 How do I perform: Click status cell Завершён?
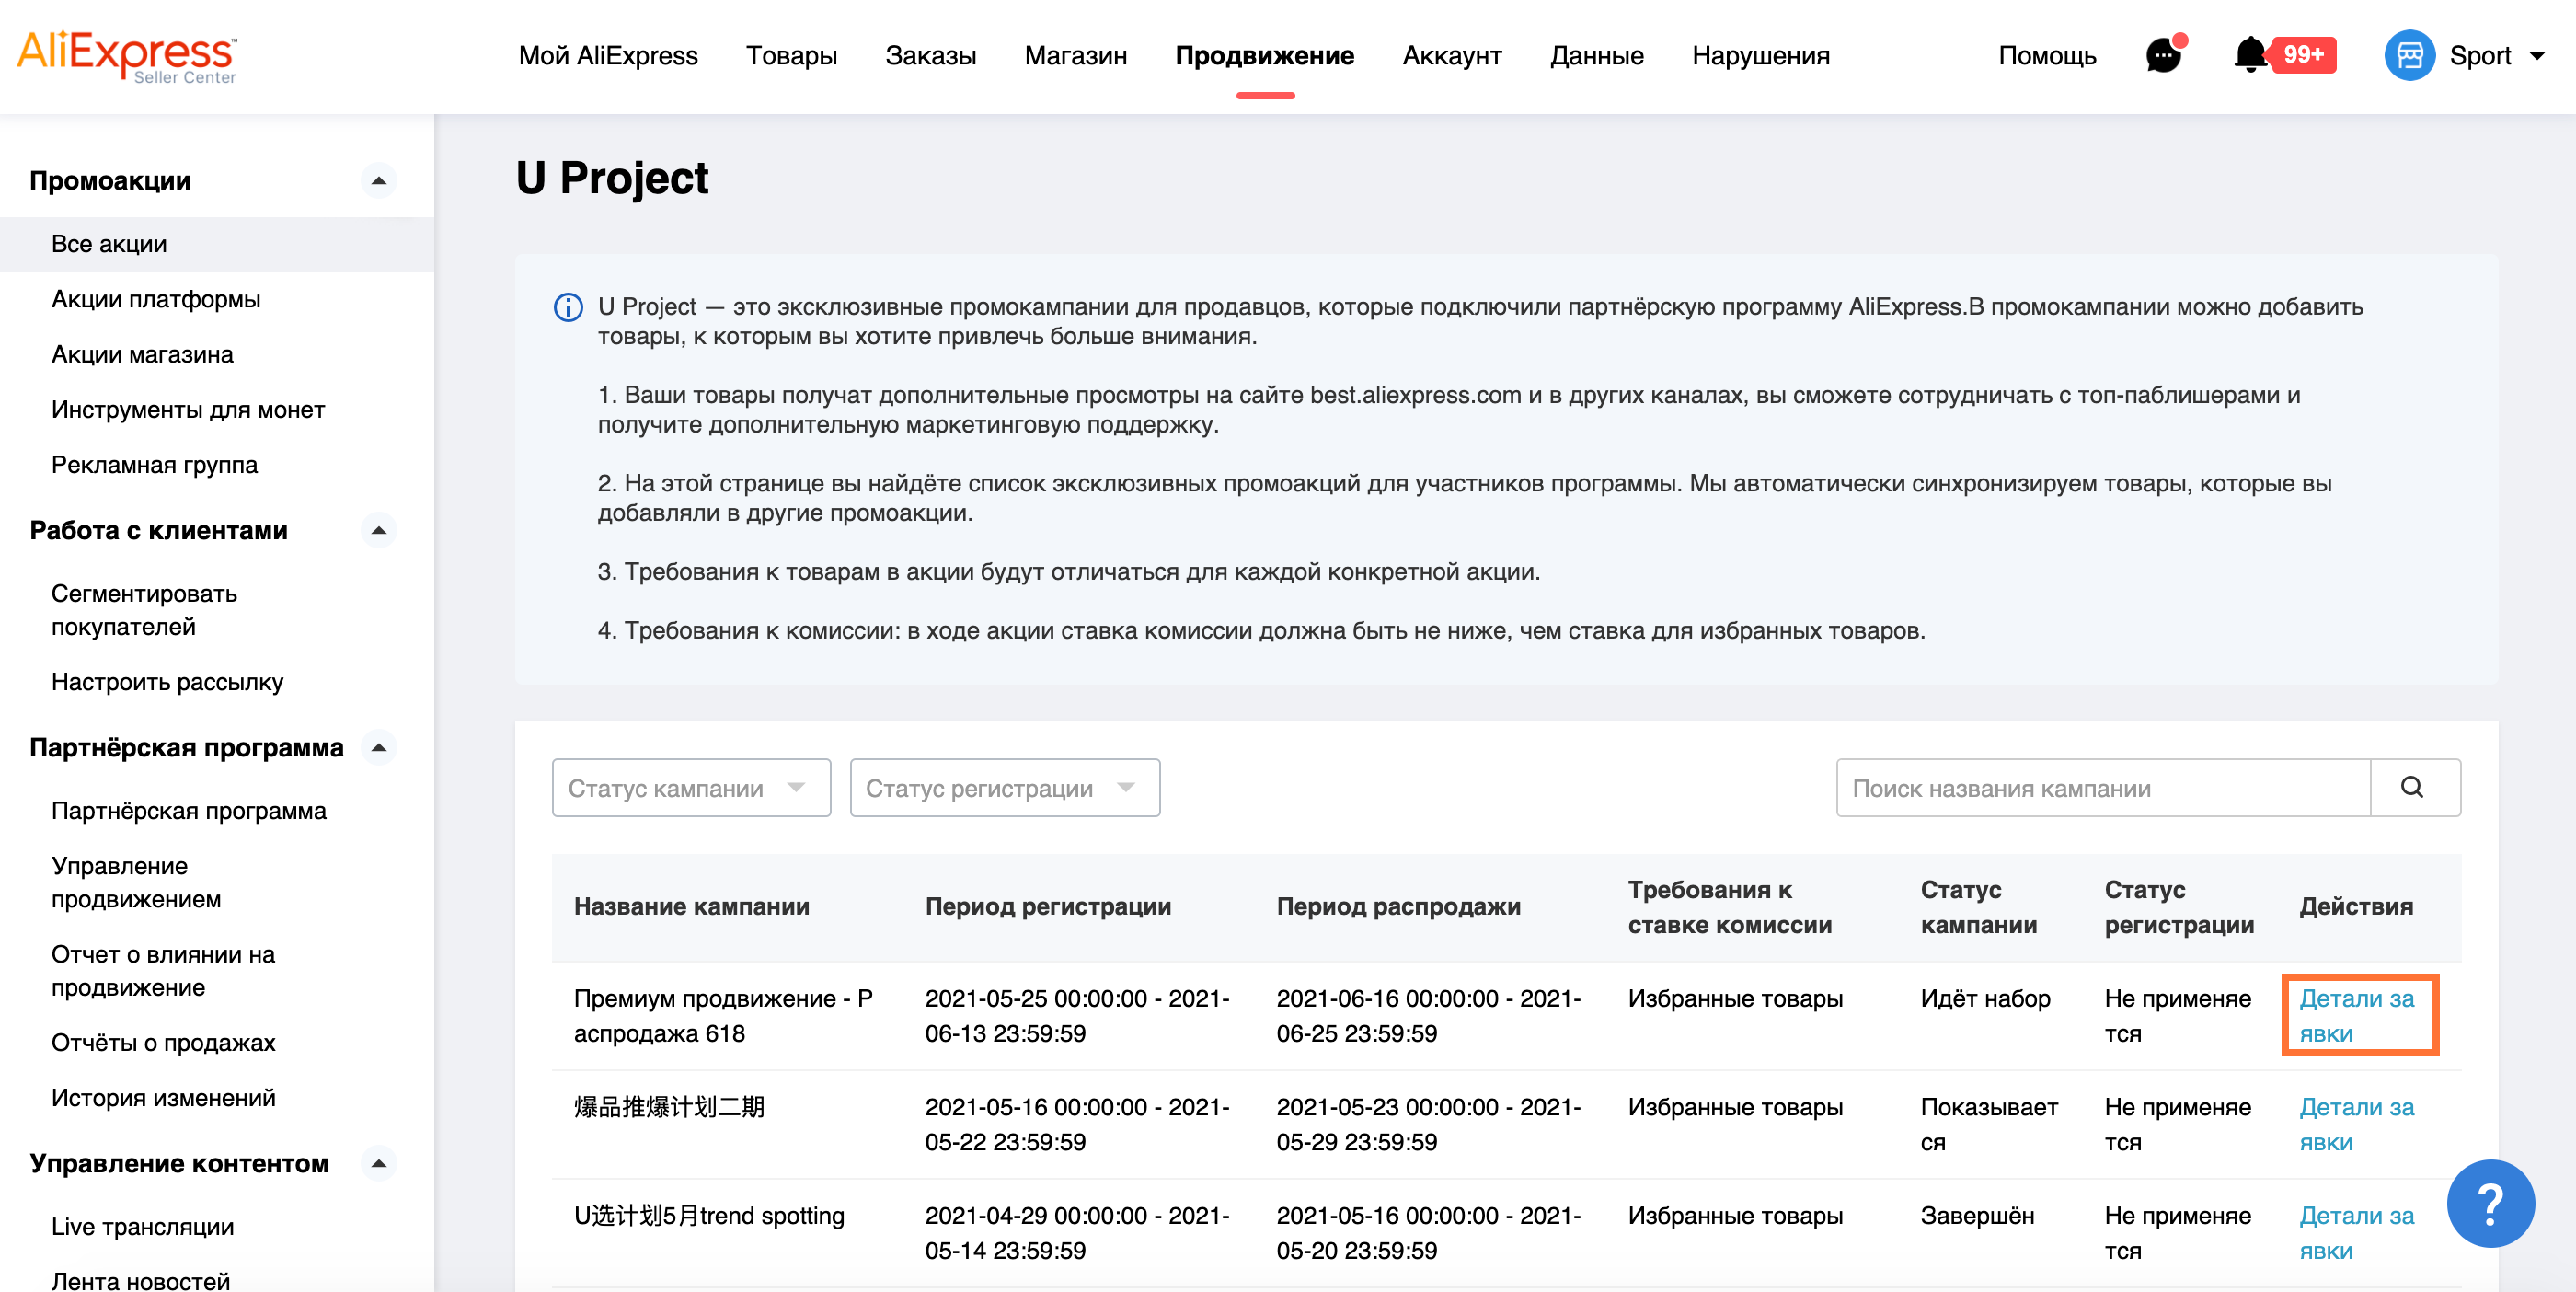point(1977,1215)
